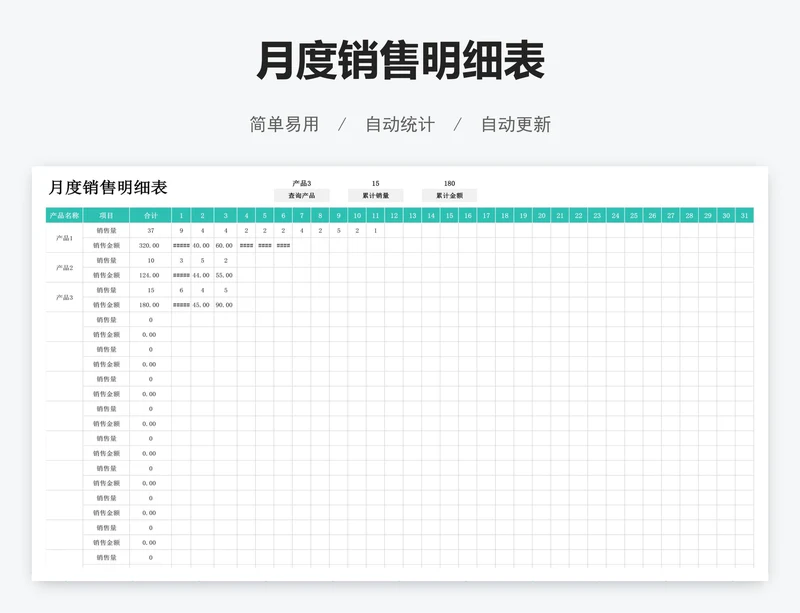
Task: Click the day 31 column header
Action: pyautogui.click(x=744, y=215)
